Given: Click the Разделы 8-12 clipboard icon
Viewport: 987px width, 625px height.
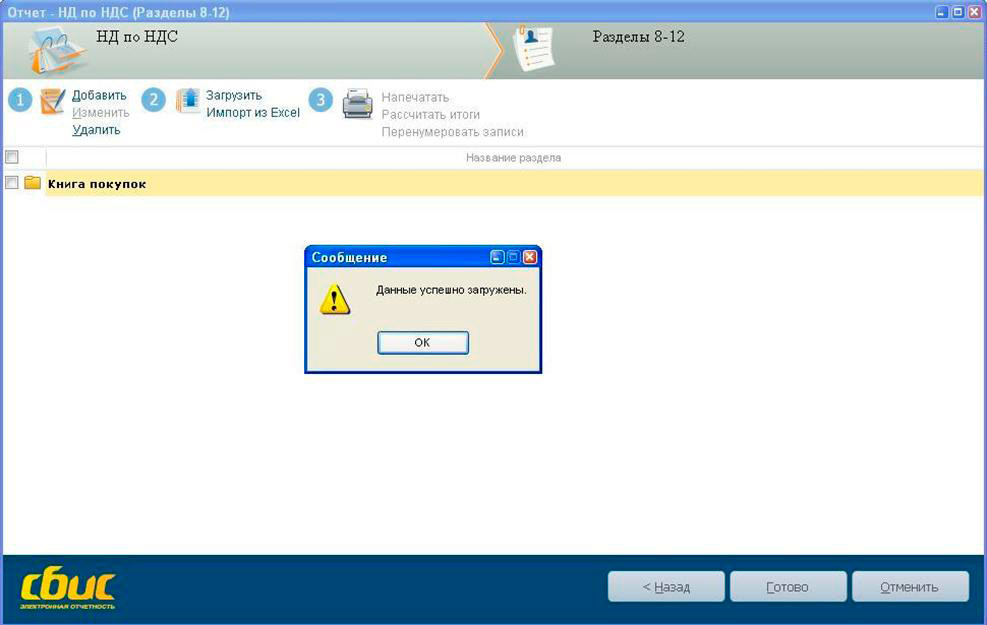Looking at the screenshot, I should 534,47.
